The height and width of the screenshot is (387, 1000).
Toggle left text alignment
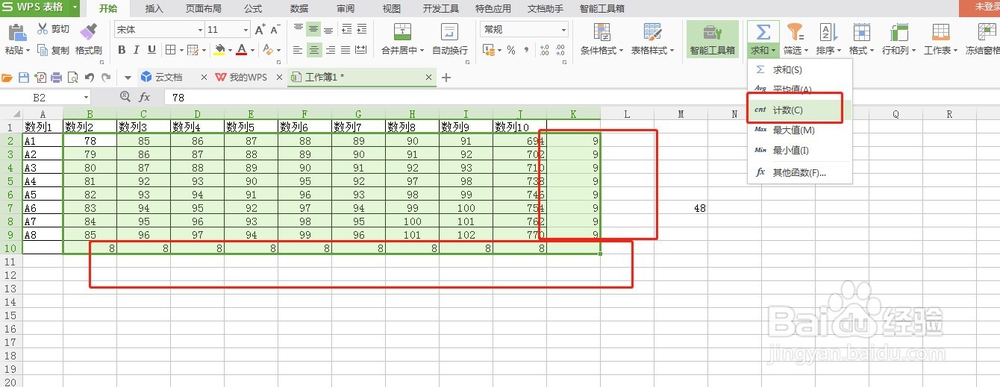298,50
